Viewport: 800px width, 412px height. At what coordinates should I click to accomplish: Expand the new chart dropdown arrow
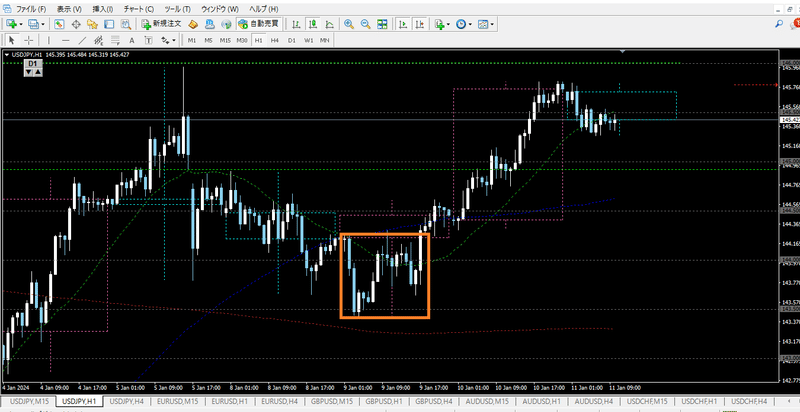point(20,24)
